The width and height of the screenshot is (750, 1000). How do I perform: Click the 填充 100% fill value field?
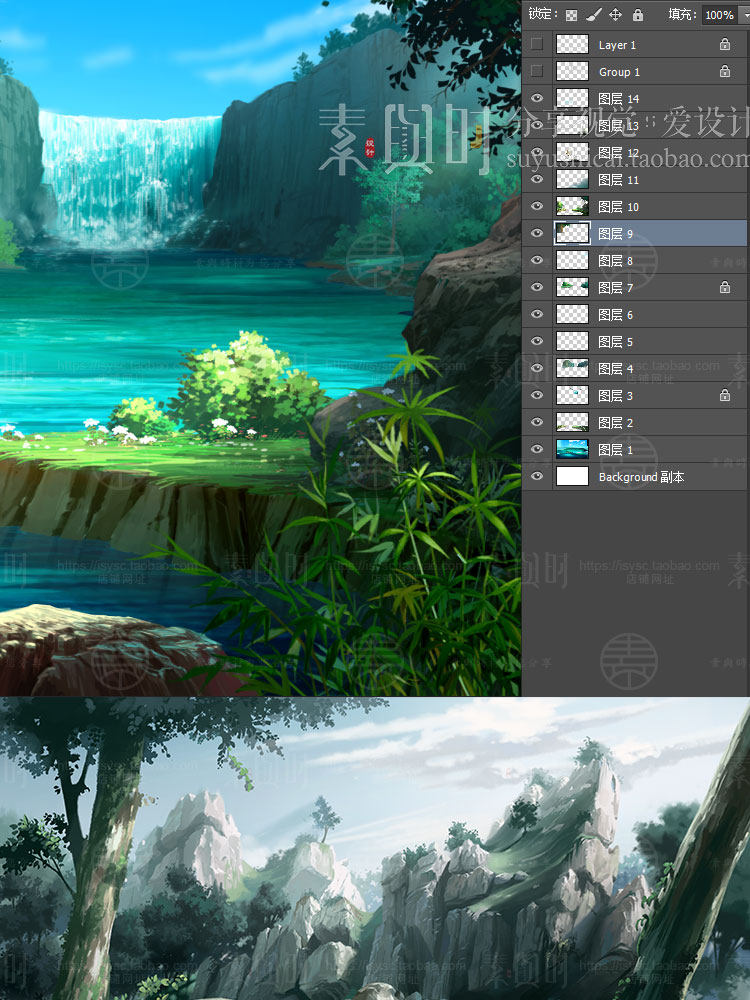tap(719, 15)
